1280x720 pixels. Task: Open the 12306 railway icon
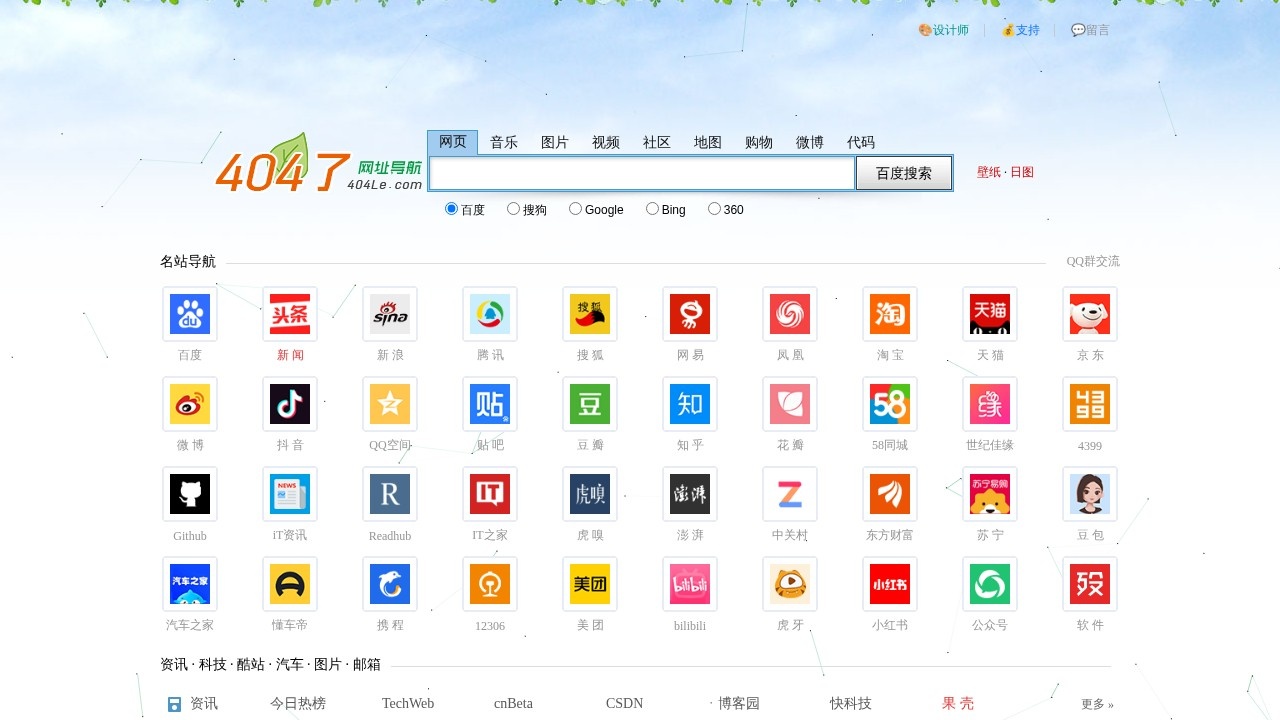pos(490,584)
